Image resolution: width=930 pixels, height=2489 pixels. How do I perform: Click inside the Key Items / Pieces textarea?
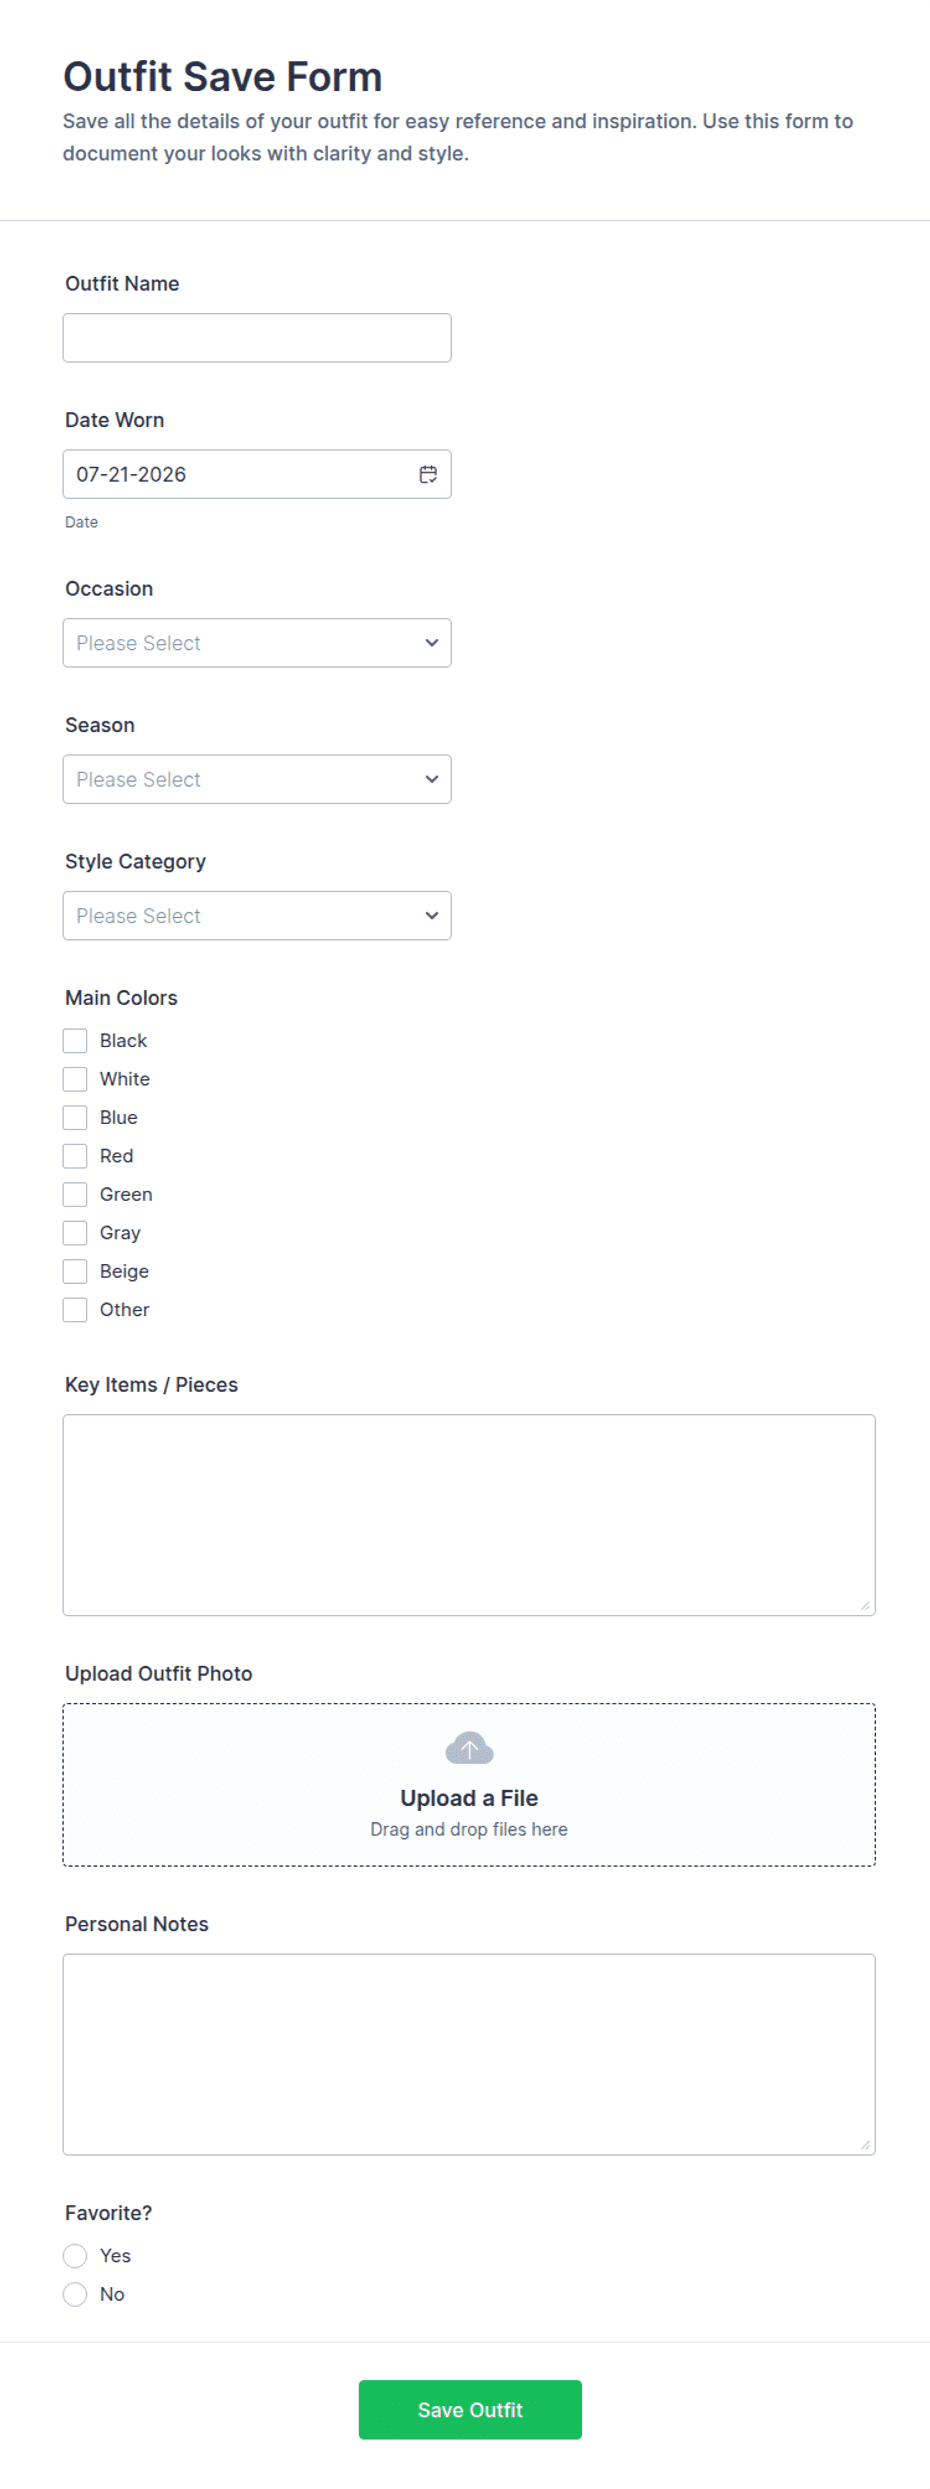pos(469,1515)
